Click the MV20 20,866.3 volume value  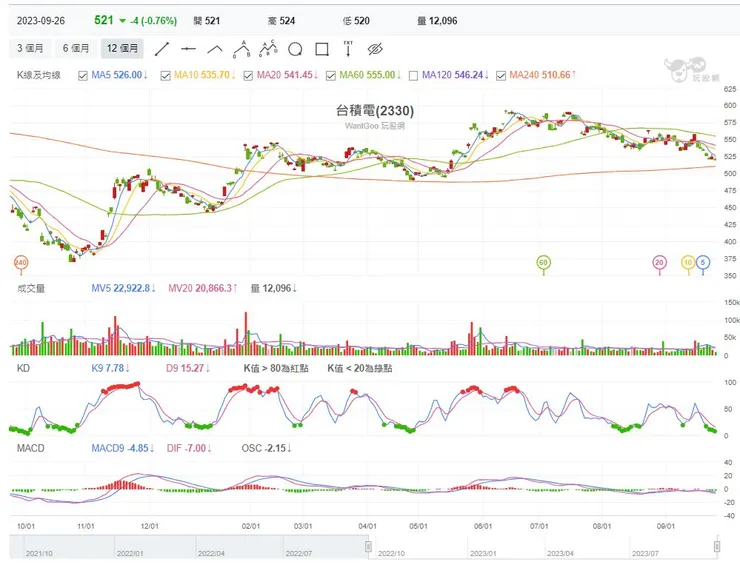pyautogui.click(x=203, y=288)
